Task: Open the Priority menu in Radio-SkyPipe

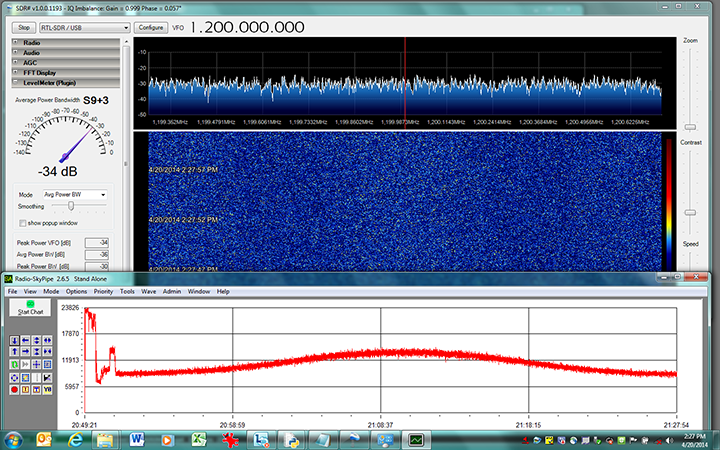Action: [103, 292]
